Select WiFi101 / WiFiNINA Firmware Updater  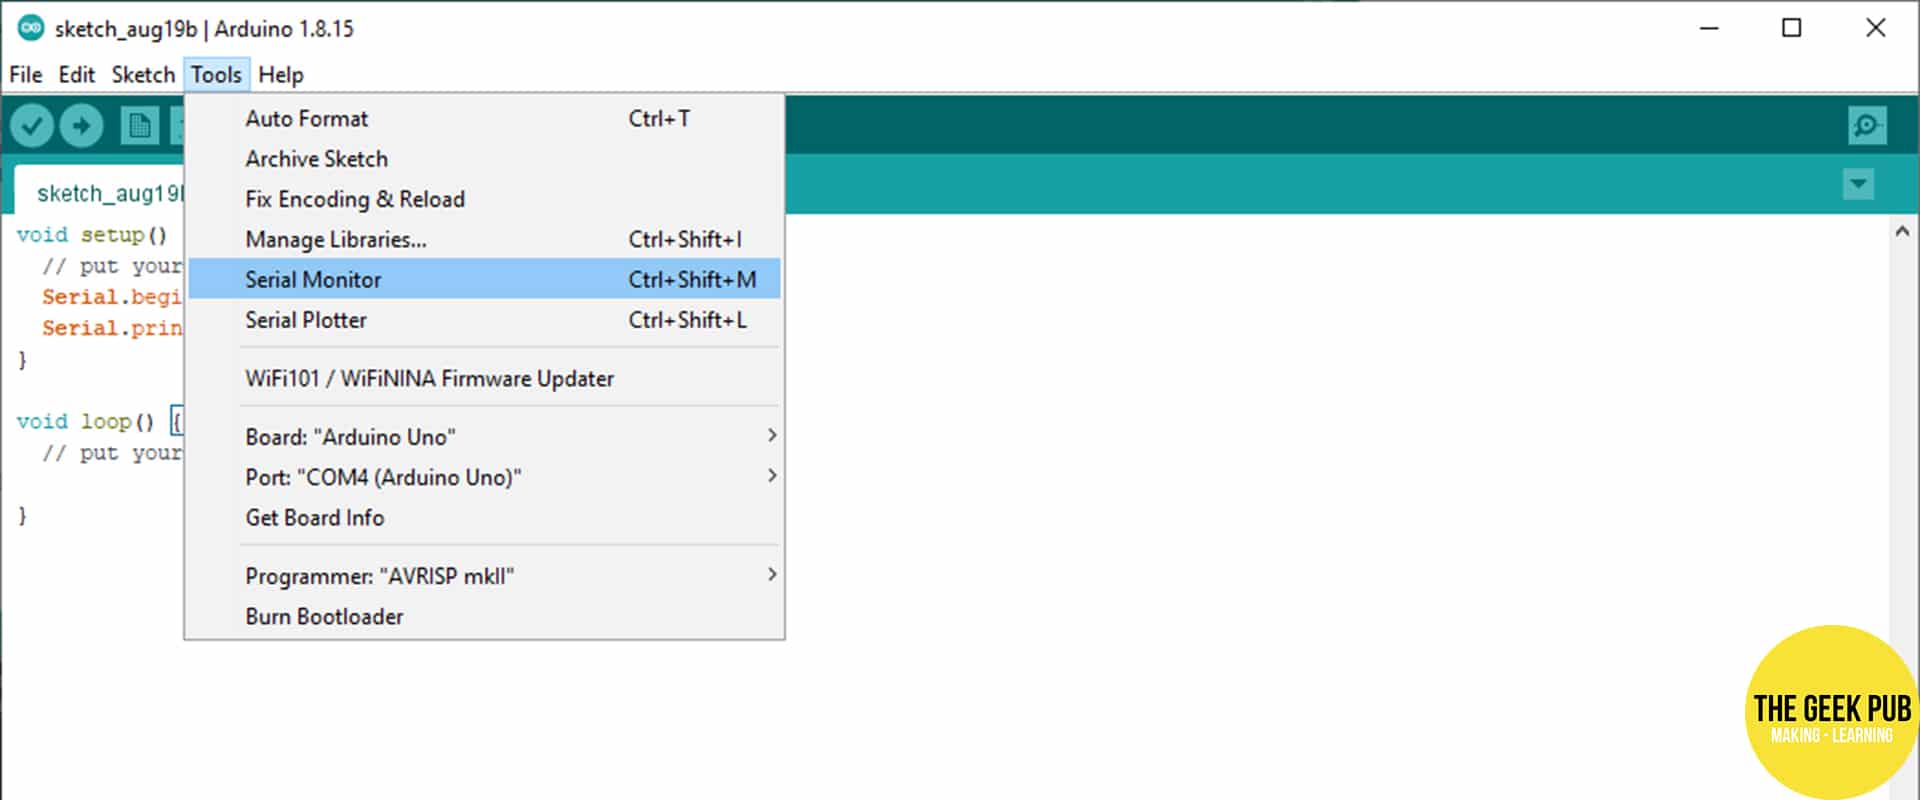pos(484,378)
